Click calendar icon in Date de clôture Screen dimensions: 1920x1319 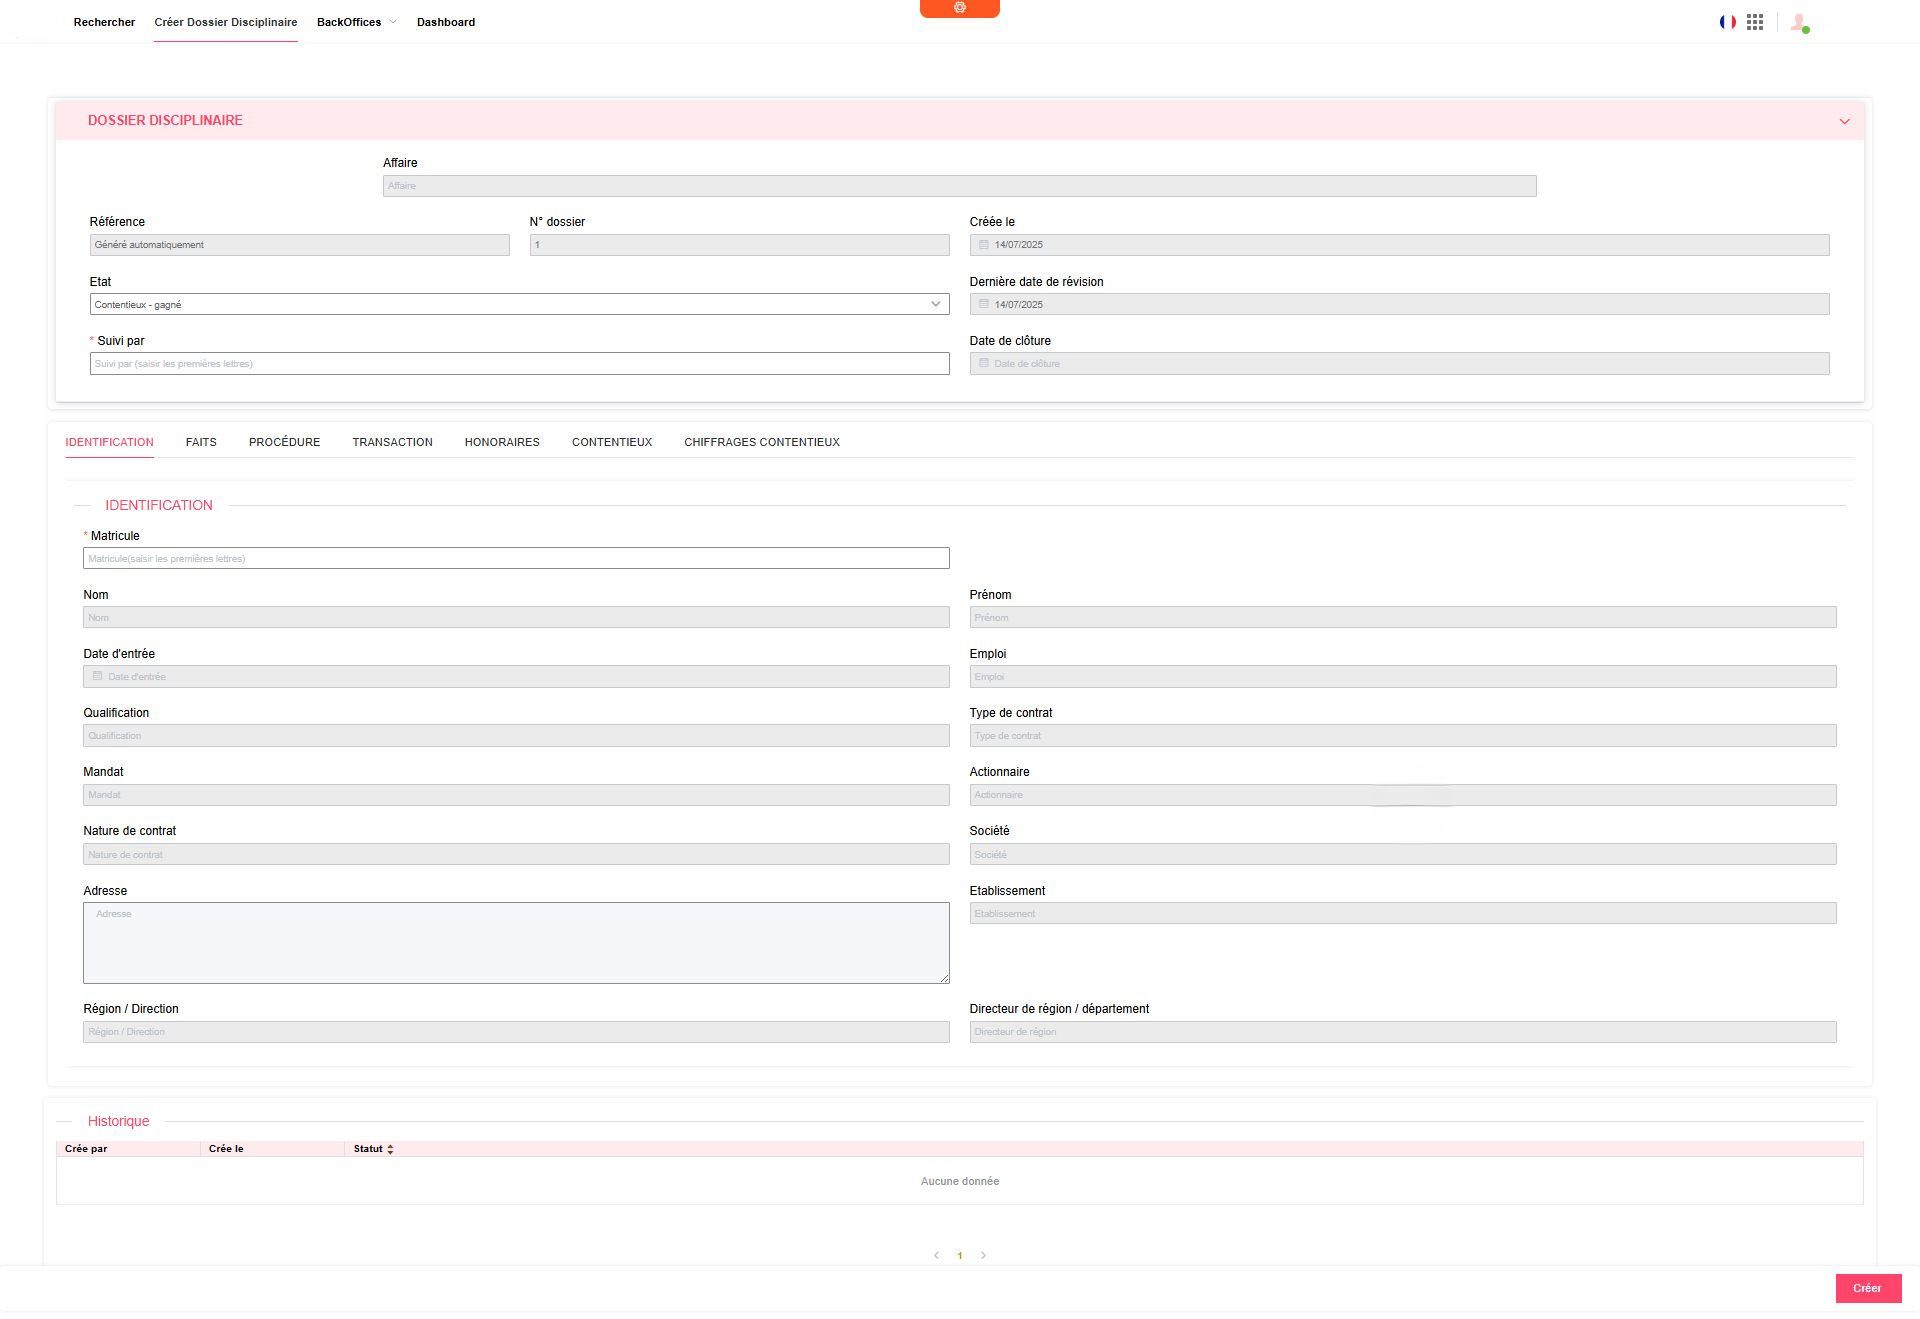(984, 363)
